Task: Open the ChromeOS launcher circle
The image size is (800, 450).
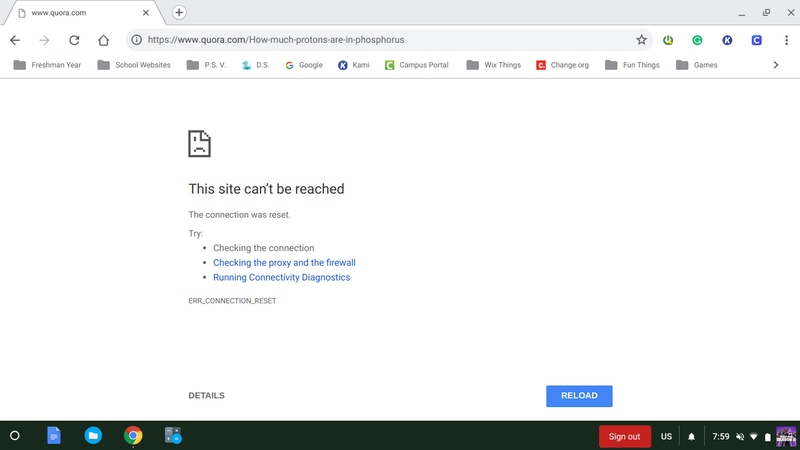Action: click(14, 435)
